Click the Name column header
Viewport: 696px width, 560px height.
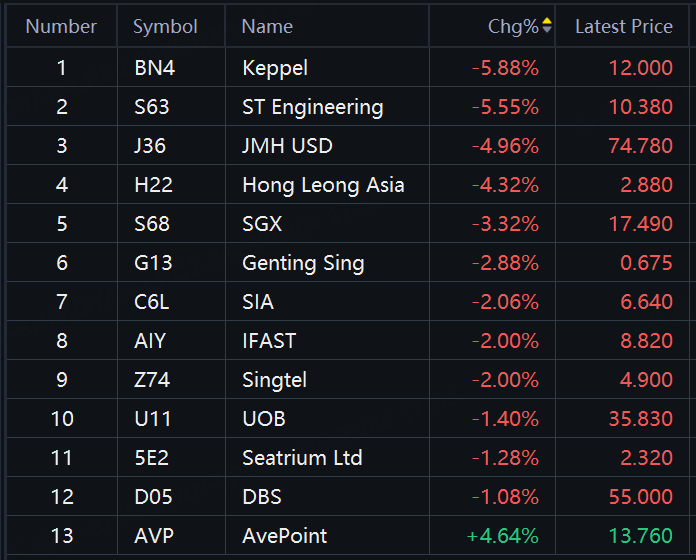coord(266,26)
